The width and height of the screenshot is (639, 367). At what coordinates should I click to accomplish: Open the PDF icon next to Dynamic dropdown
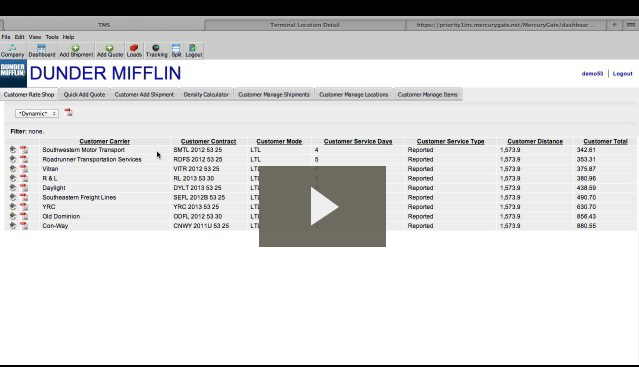point(68,113)
